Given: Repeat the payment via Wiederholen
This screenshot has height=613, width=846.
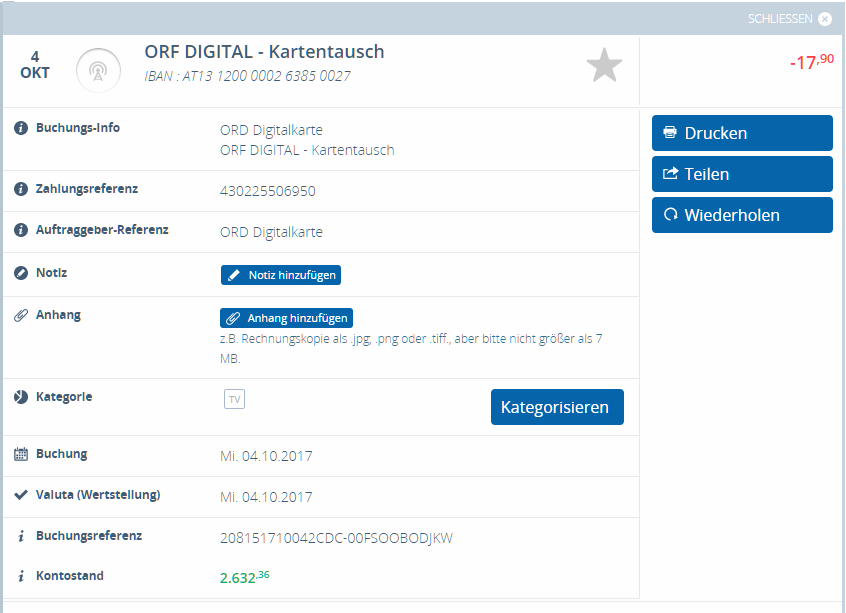Looking at the screenshot, I should 742,215.
